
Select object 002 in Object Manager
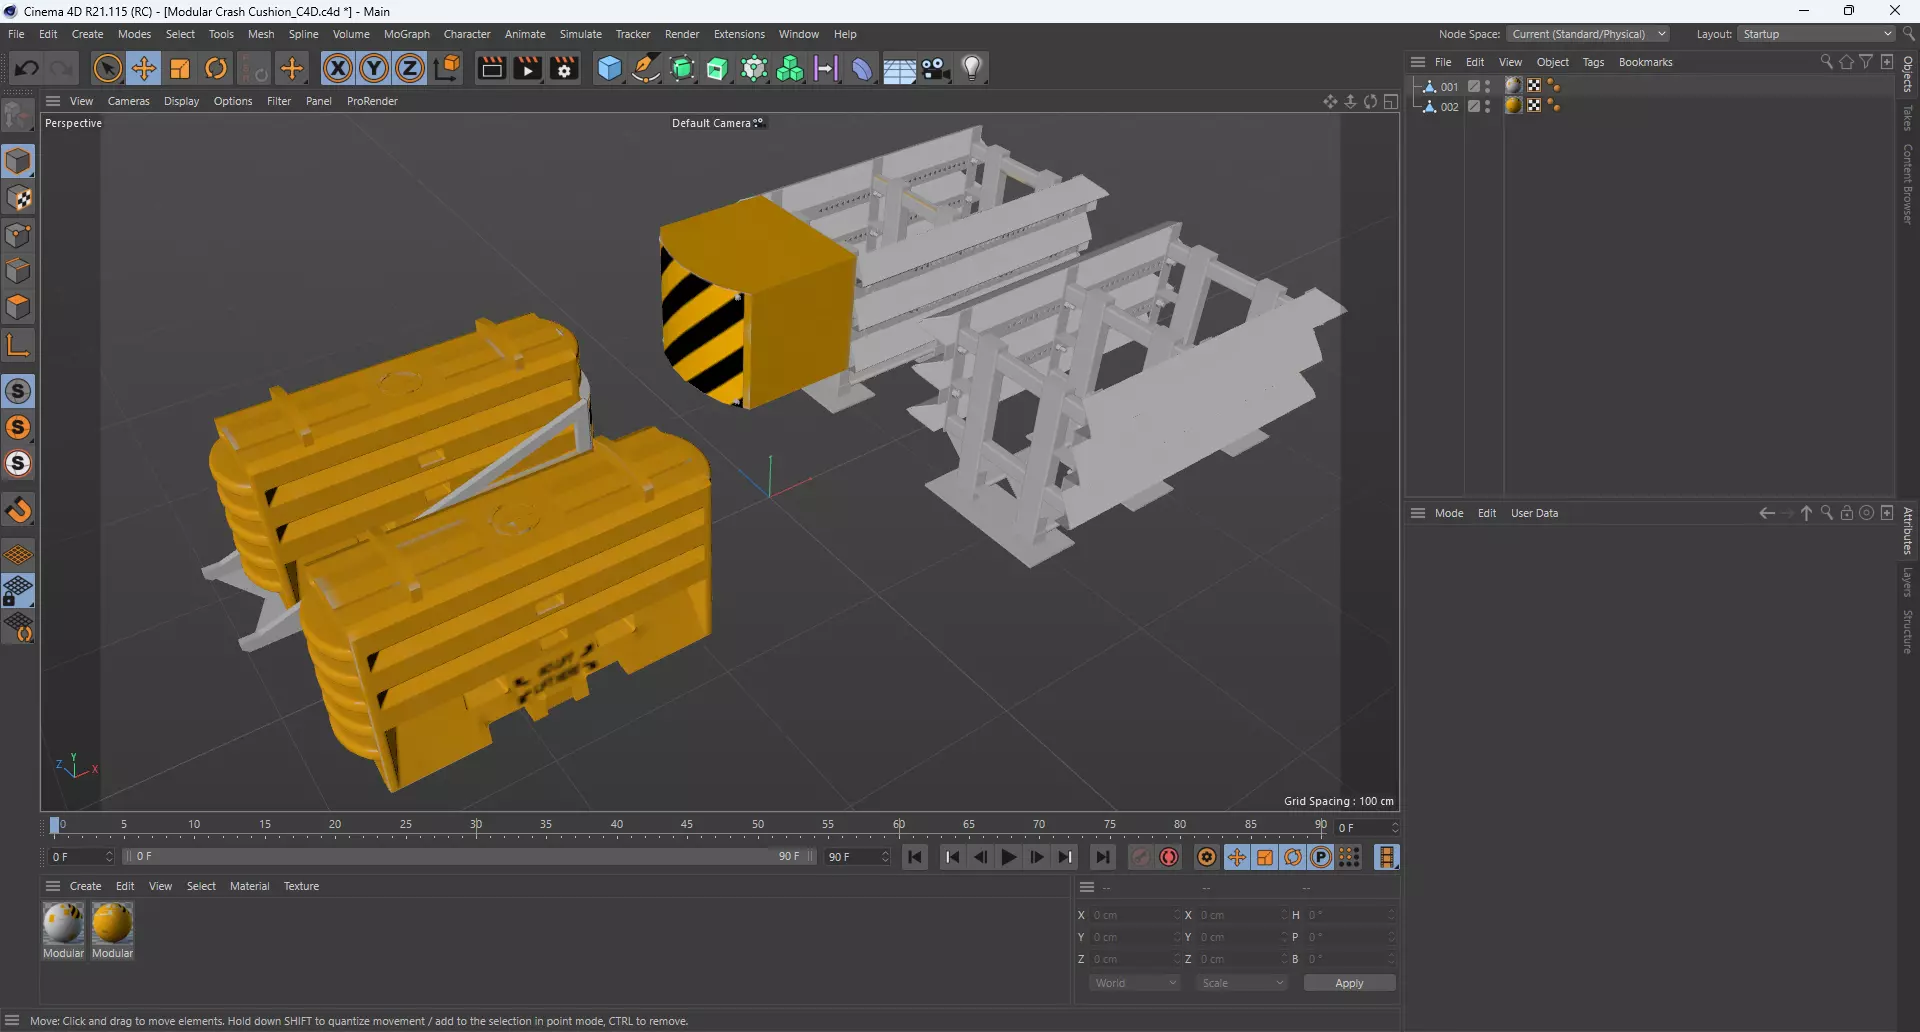coord(1449,107)
